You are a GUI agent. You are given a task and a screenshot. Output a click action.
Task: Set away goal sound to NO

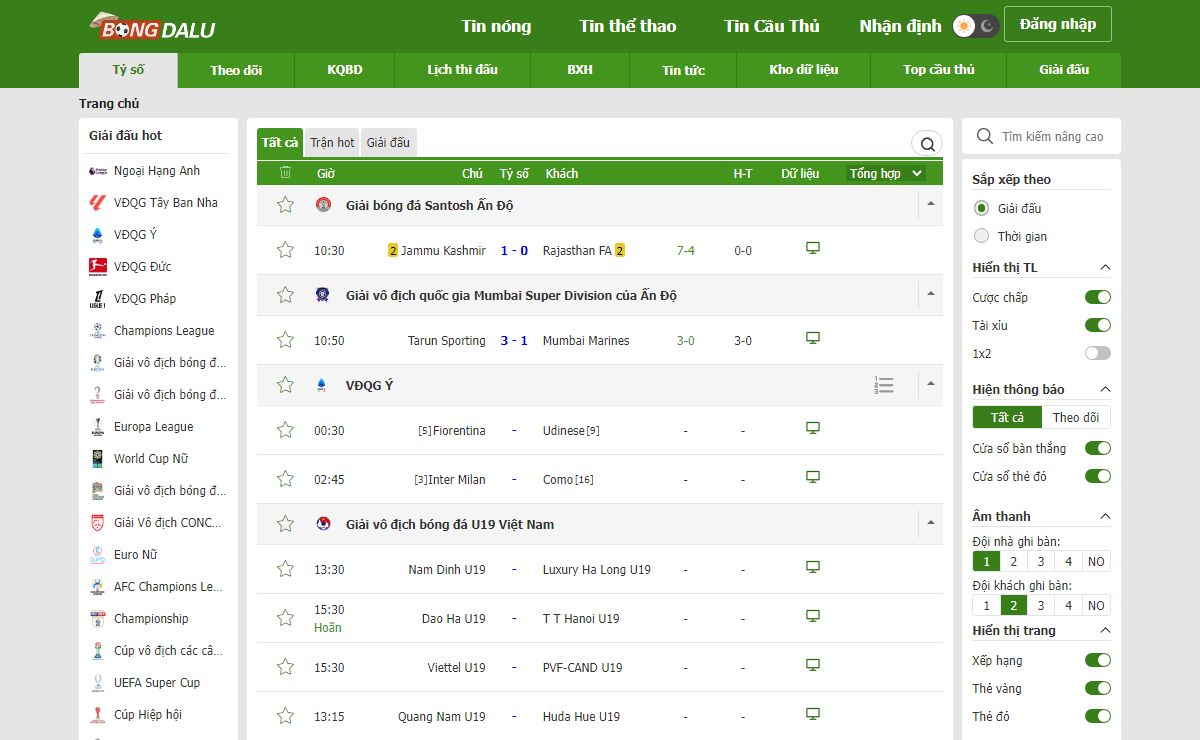click(x=1096, y=605)
